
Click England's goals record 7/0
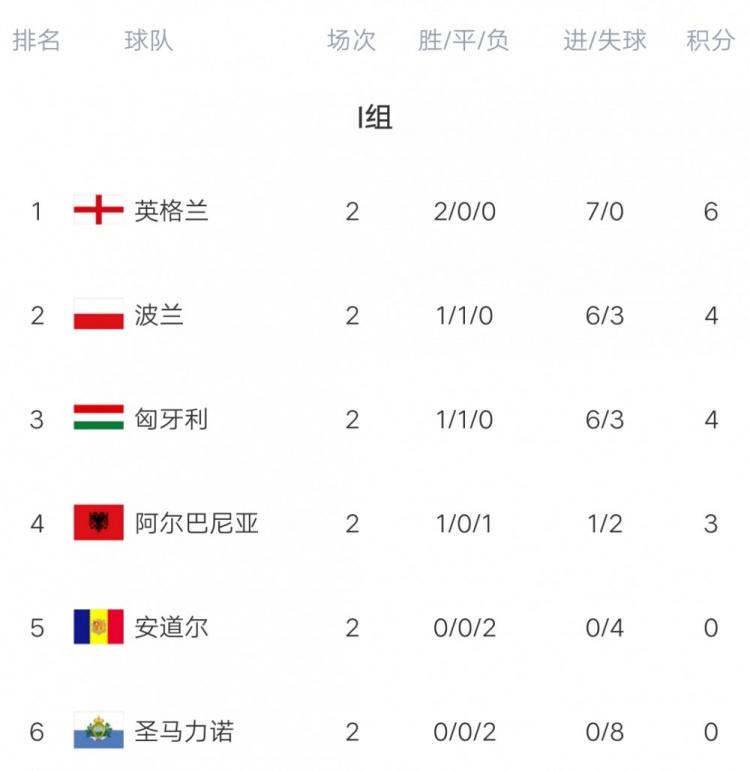coord(604,211)
